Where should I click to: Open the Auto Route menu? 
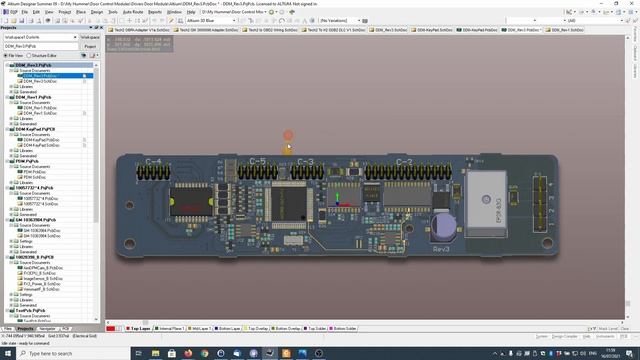point(133,12)
